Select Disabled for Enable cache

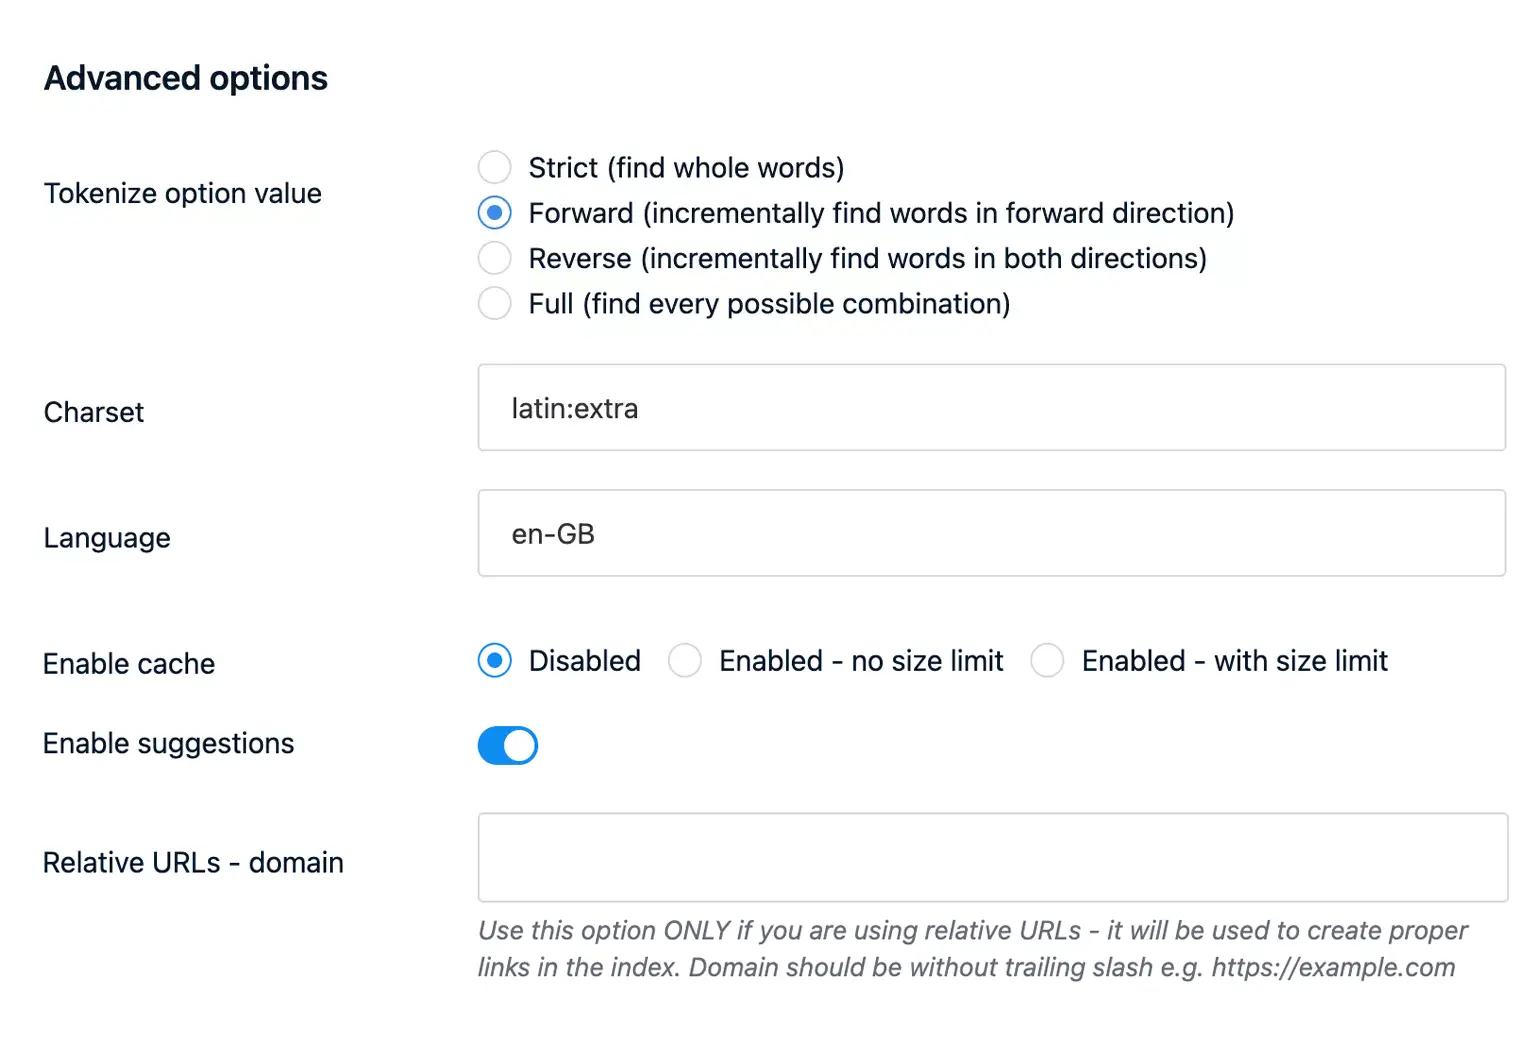(x=494, y=660)
